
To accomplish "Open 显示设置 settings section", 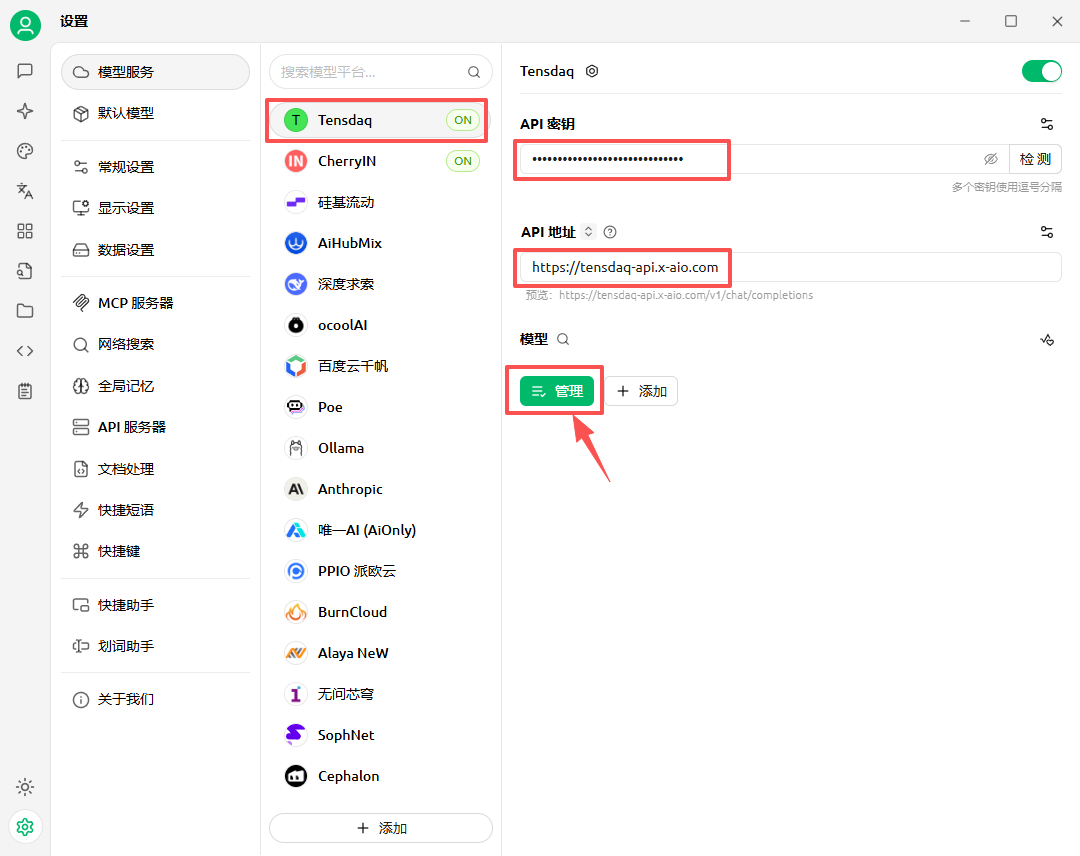I will coord(155,208).
